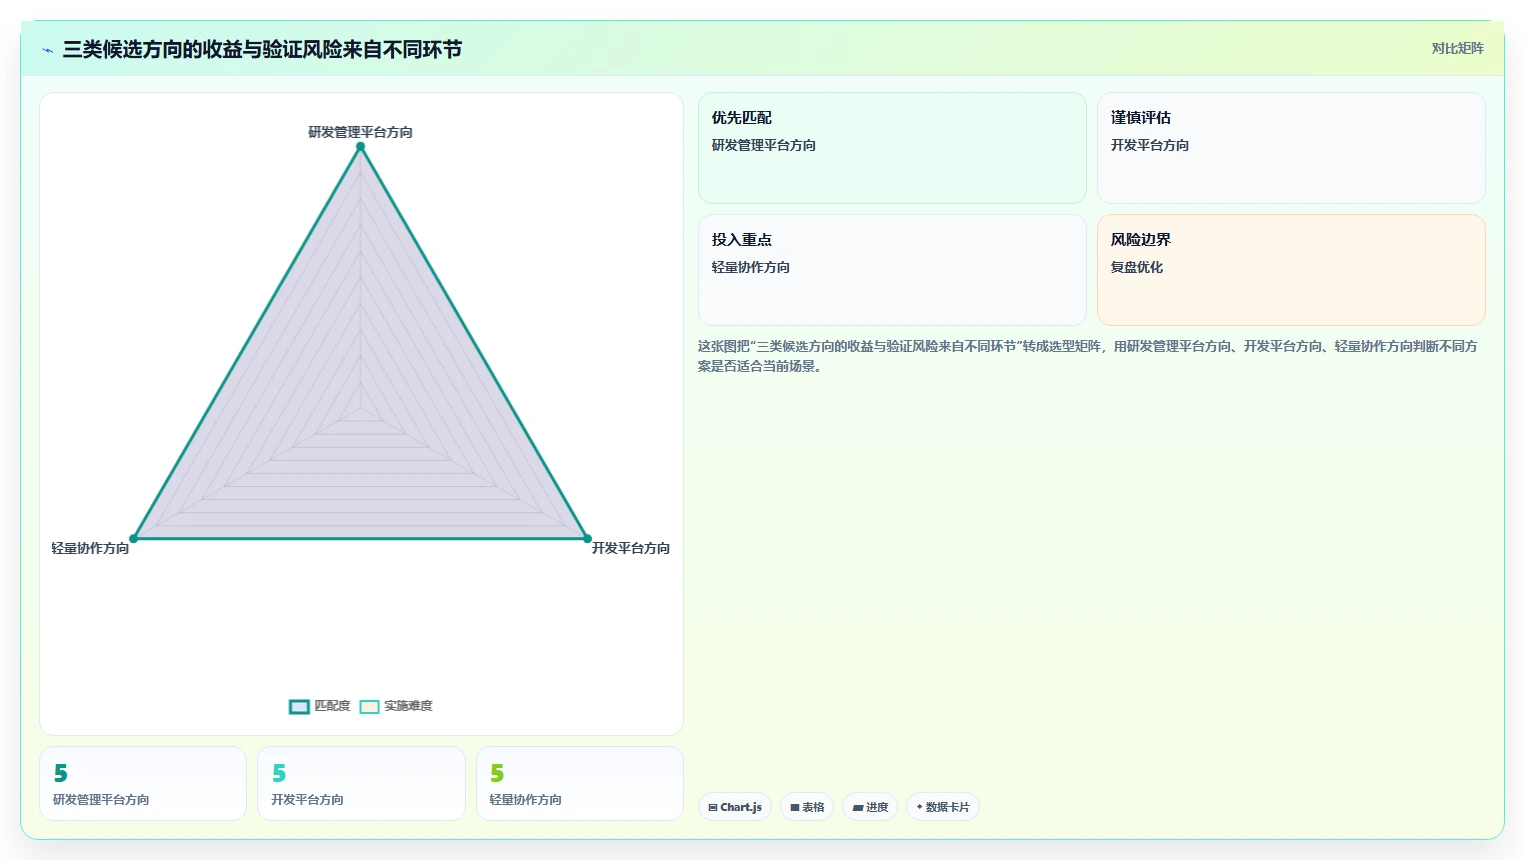Open the 优先匹配 card
The image size is (1525, 860).
click(892, 148)
